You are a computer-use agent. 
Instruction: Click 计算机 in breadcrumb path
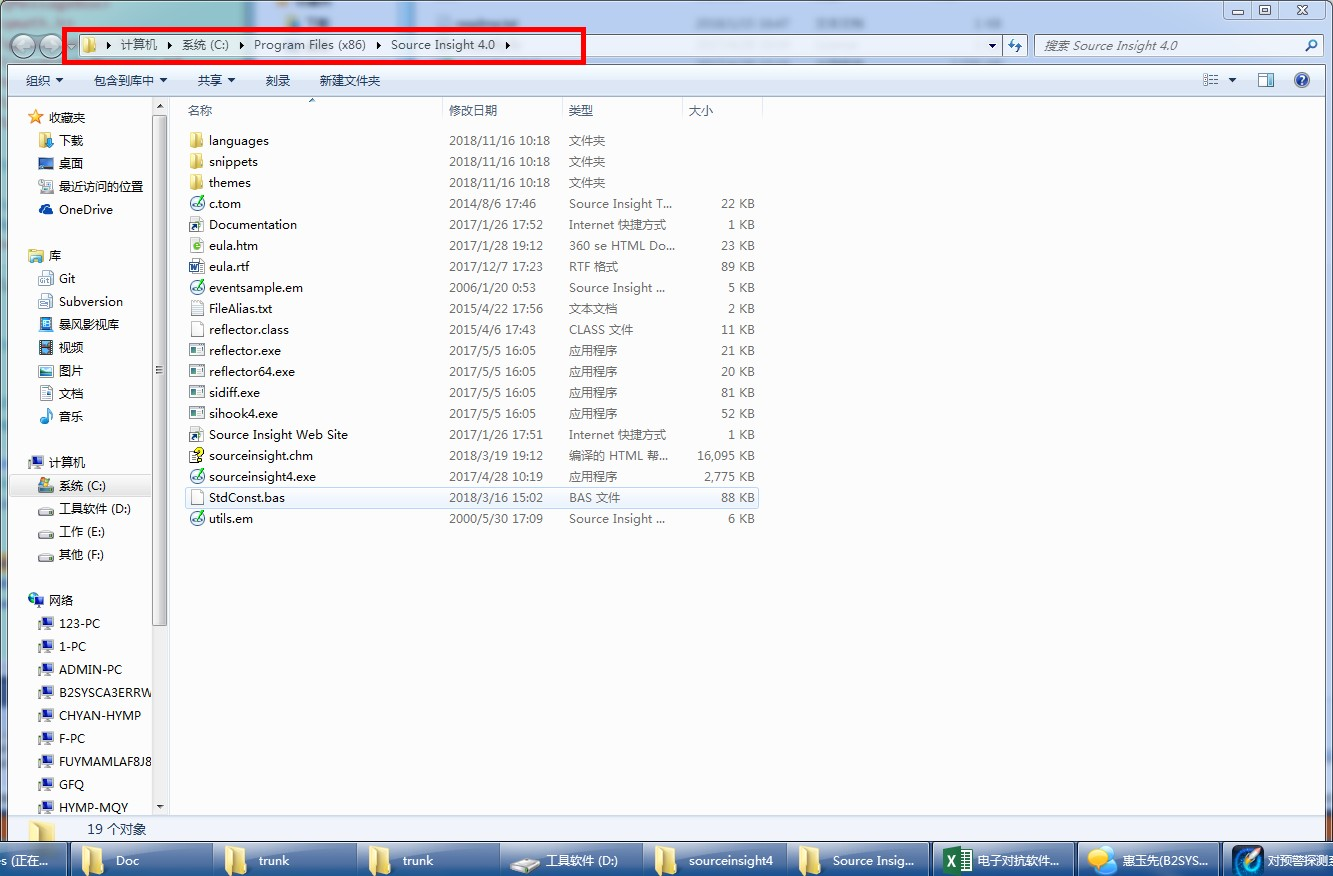click(x=139, y=45)
